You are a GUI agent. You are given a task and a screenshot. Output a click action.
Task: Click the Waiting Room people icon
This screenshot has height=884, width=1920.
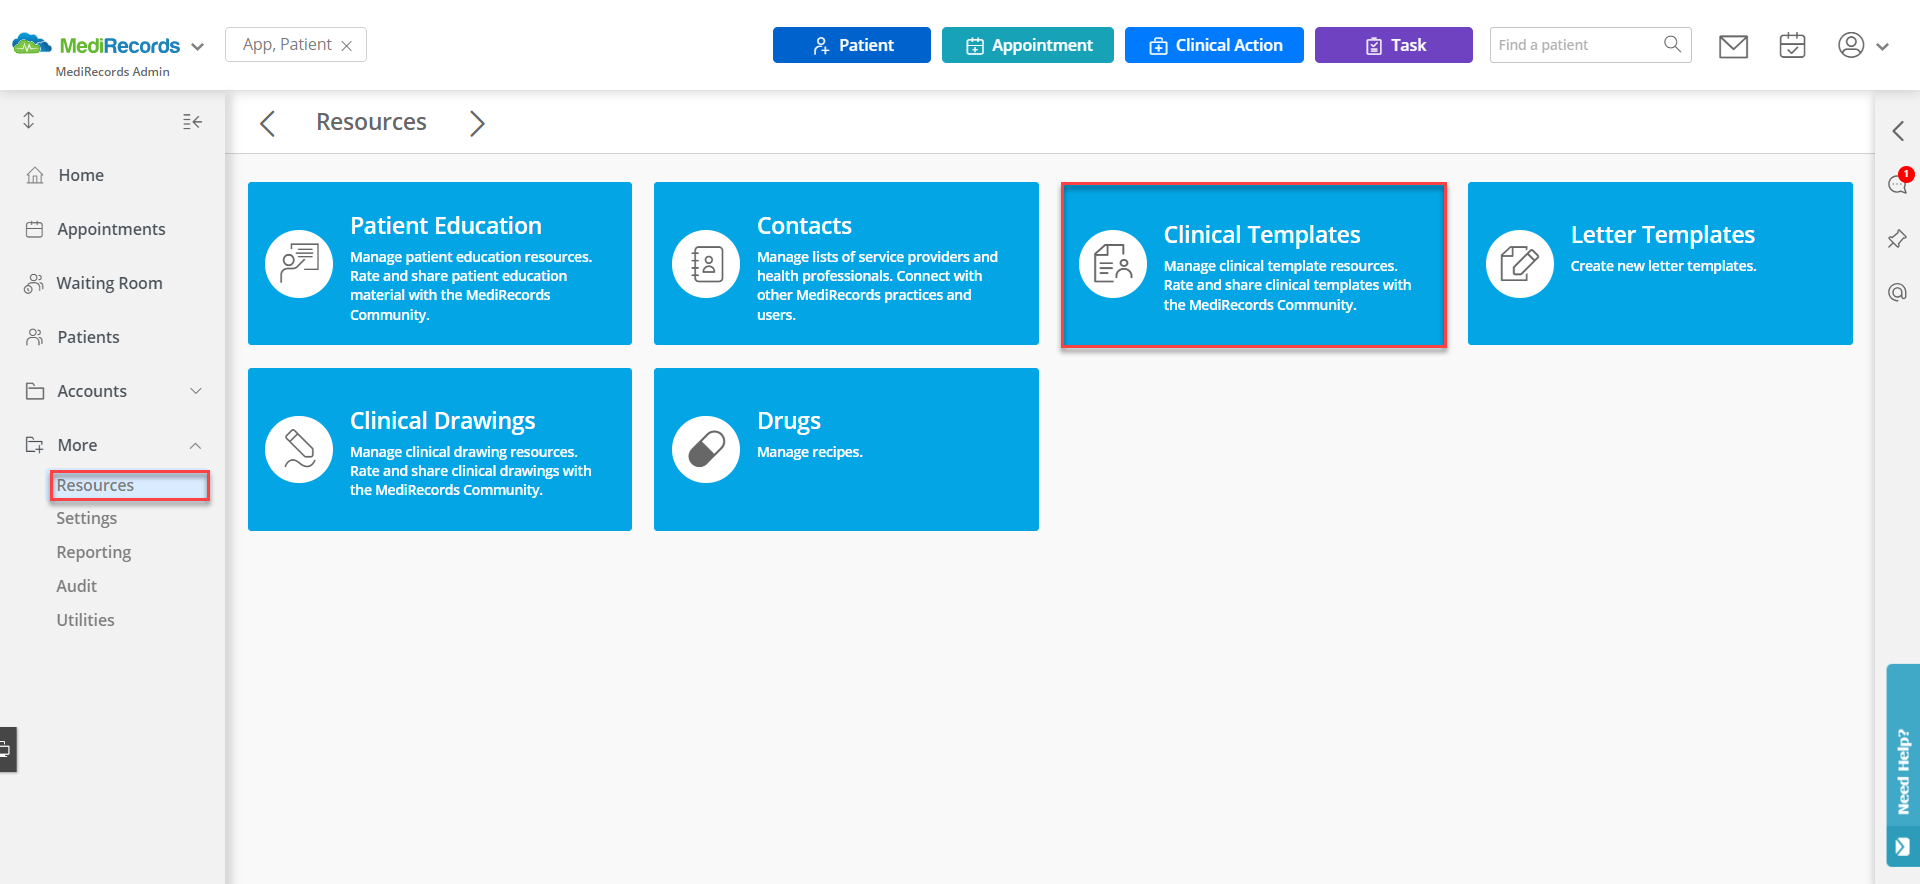(x=34, y=283)
